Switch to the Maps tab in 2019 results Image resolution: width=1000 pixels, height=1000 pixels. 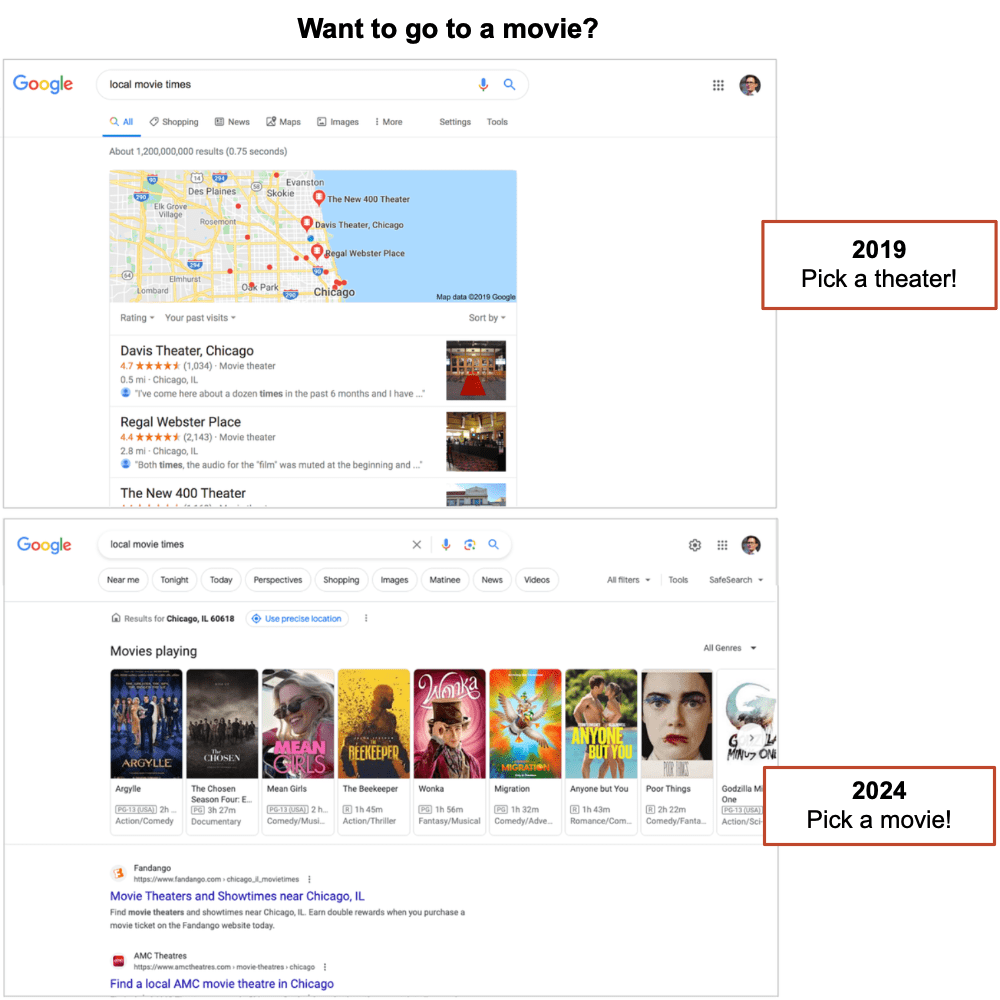[283, 122]
